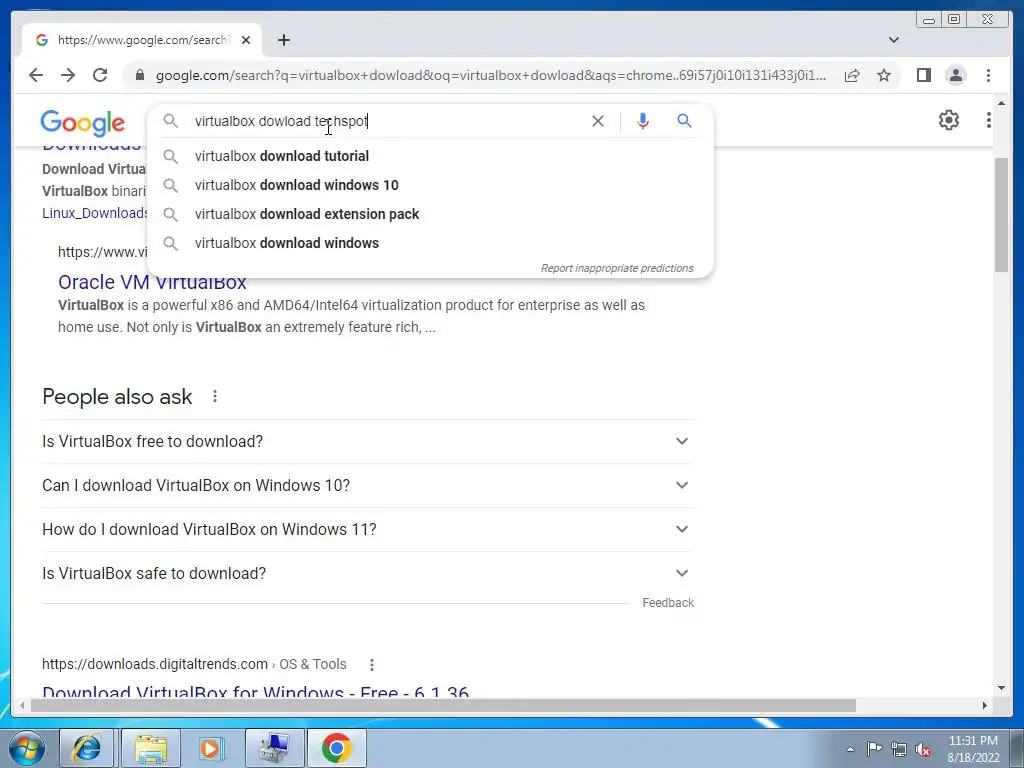This screenshot has height=768, width=1024.
Task: Click Report inappropriate predictions
Action: 616,268
